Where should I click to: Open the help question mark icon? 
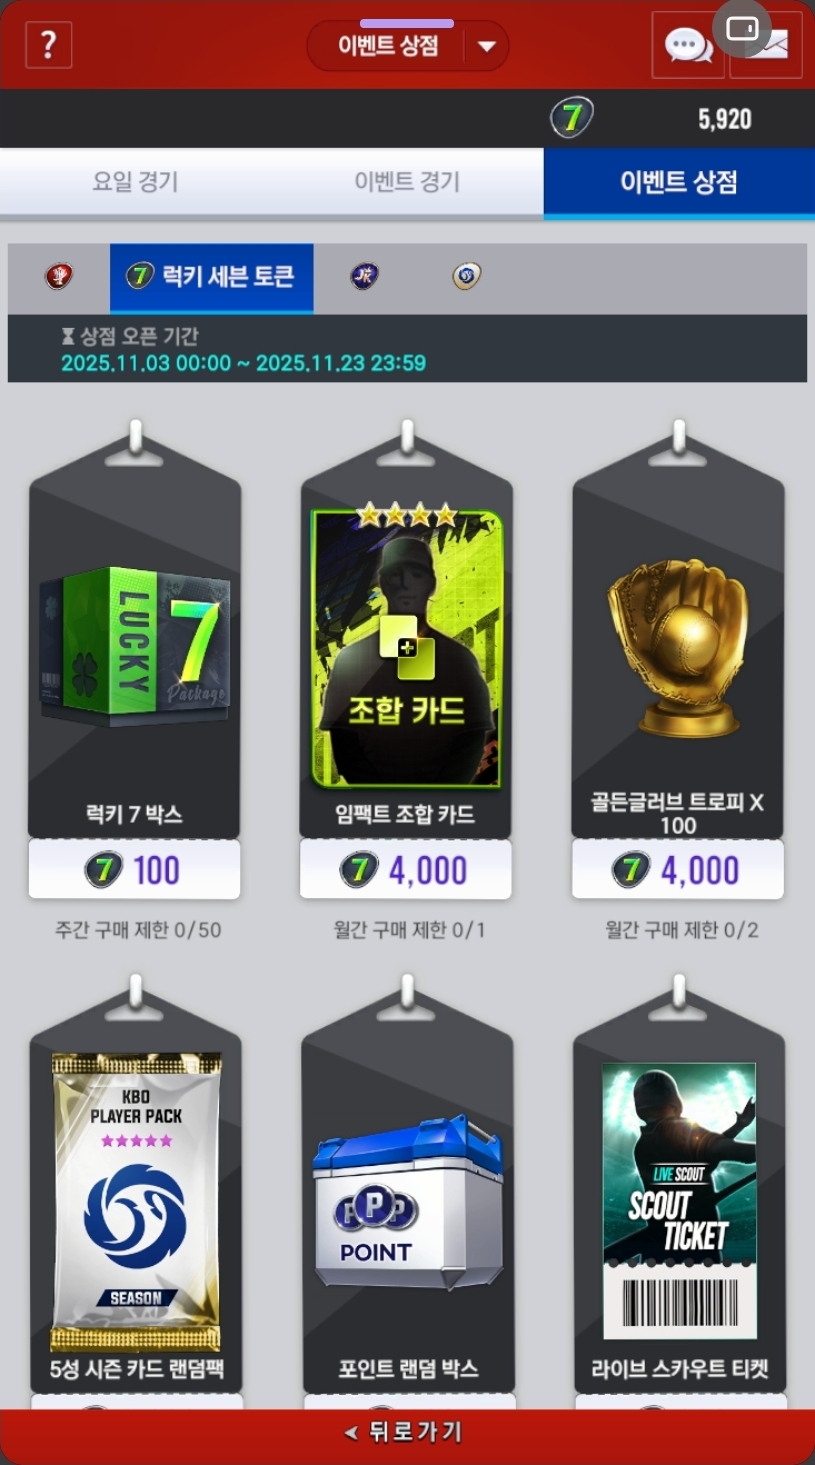(x=48, y=45)
